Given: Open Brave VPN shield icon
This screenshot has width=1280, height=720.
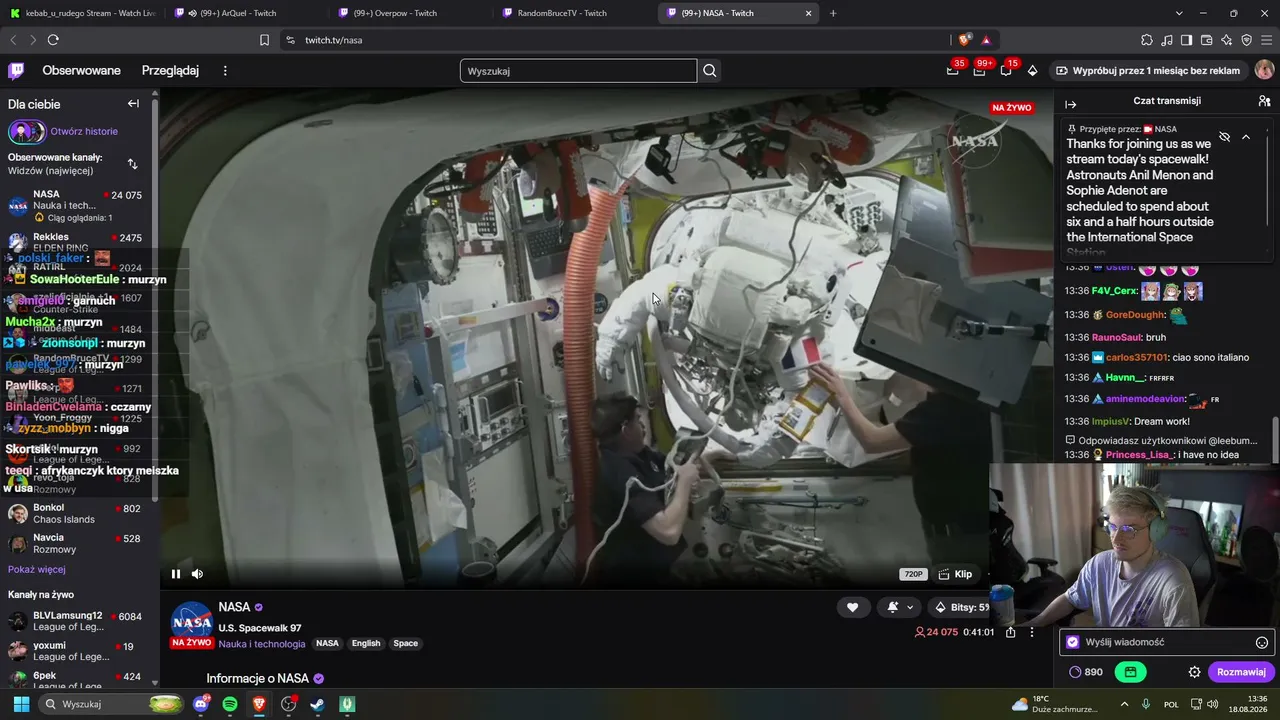Looking at the screenshot, I should [1246, 40].
